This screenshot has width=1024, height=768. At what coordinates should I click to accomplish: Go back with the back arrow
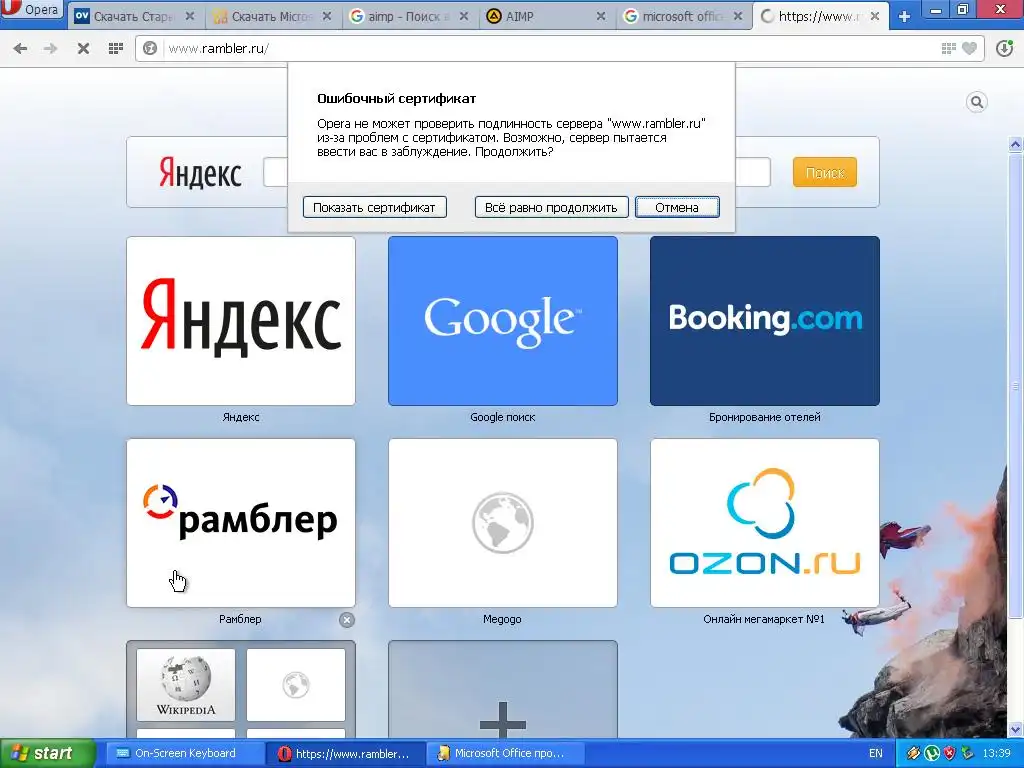tap(20, 48)
